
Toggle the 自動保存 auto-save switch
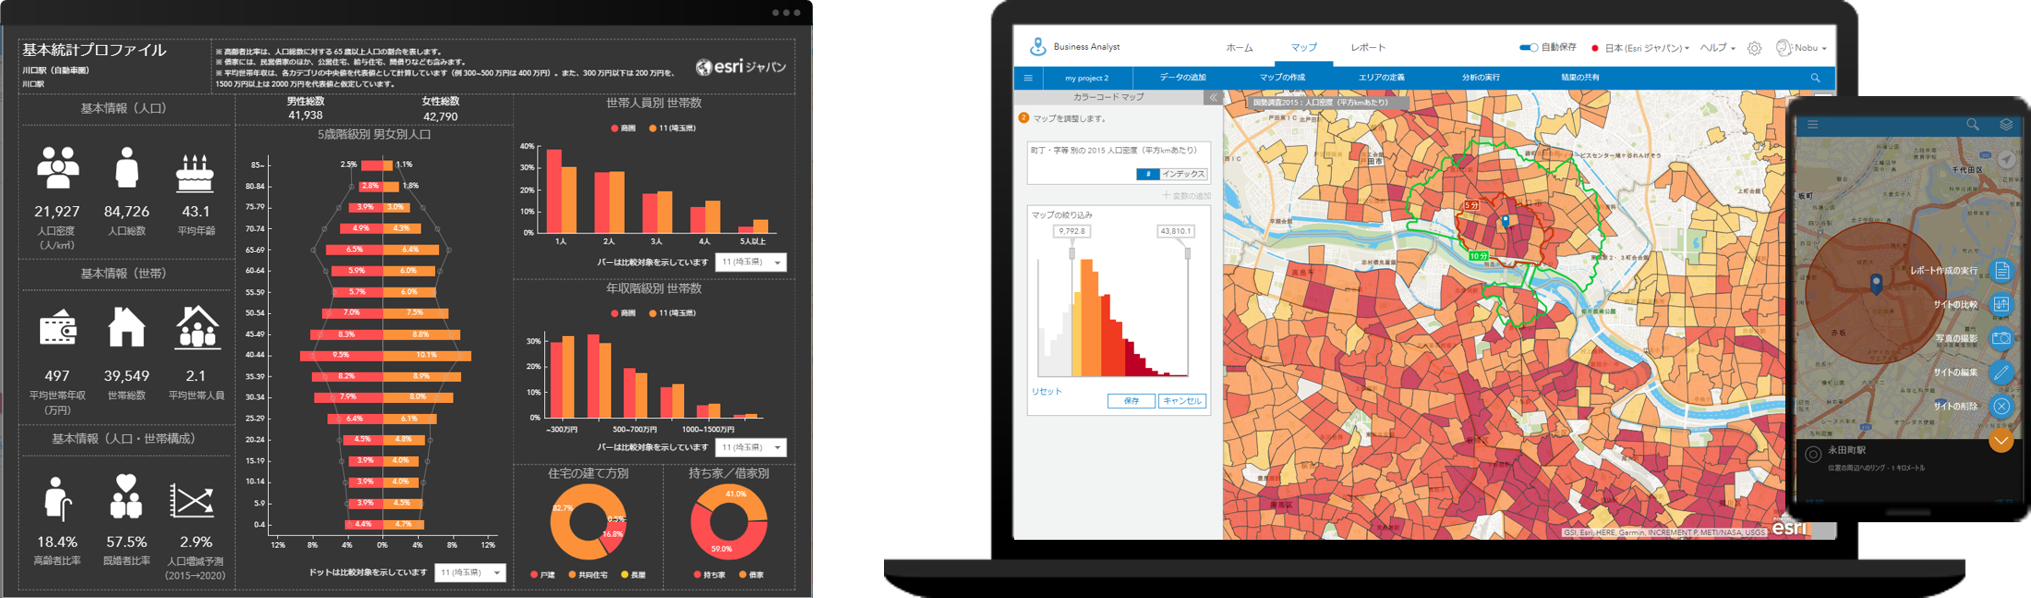[x=1528, y=48]
